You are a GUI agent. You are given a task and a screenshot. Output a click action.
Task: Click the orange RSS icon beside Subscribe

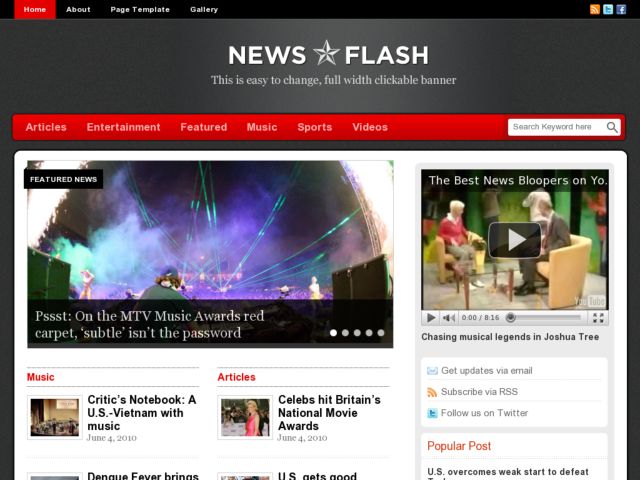click(x=432, y=392)
